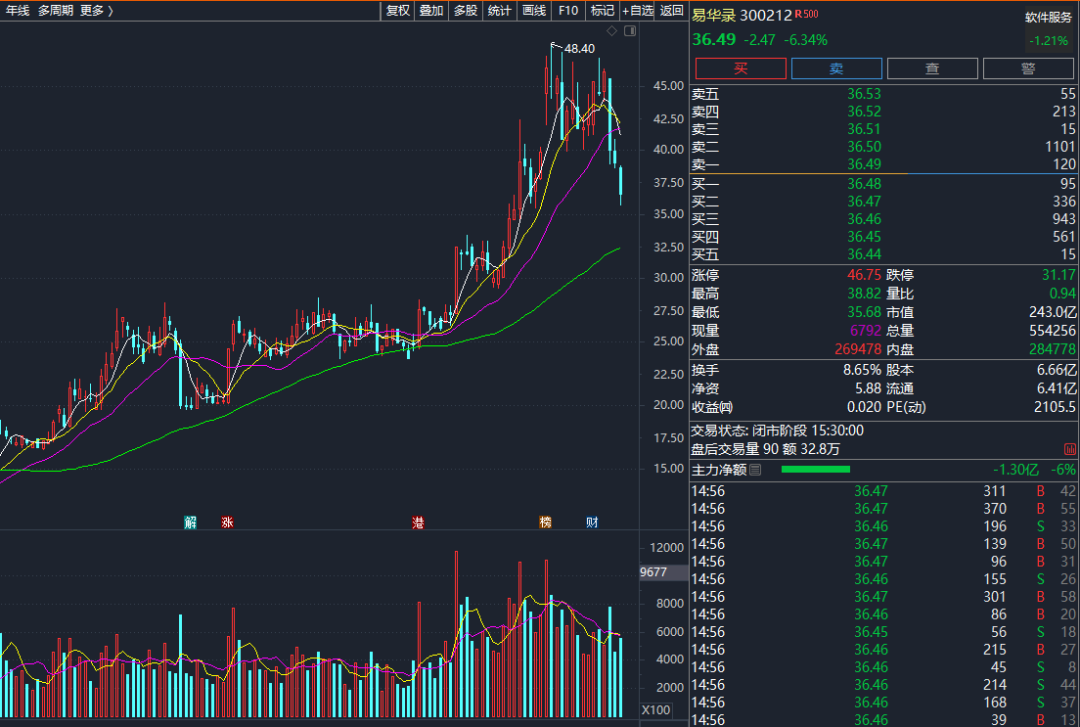
Task: Click the 盘后交易量 90 line
Action: pyautogui.click(x=765, y=449)
